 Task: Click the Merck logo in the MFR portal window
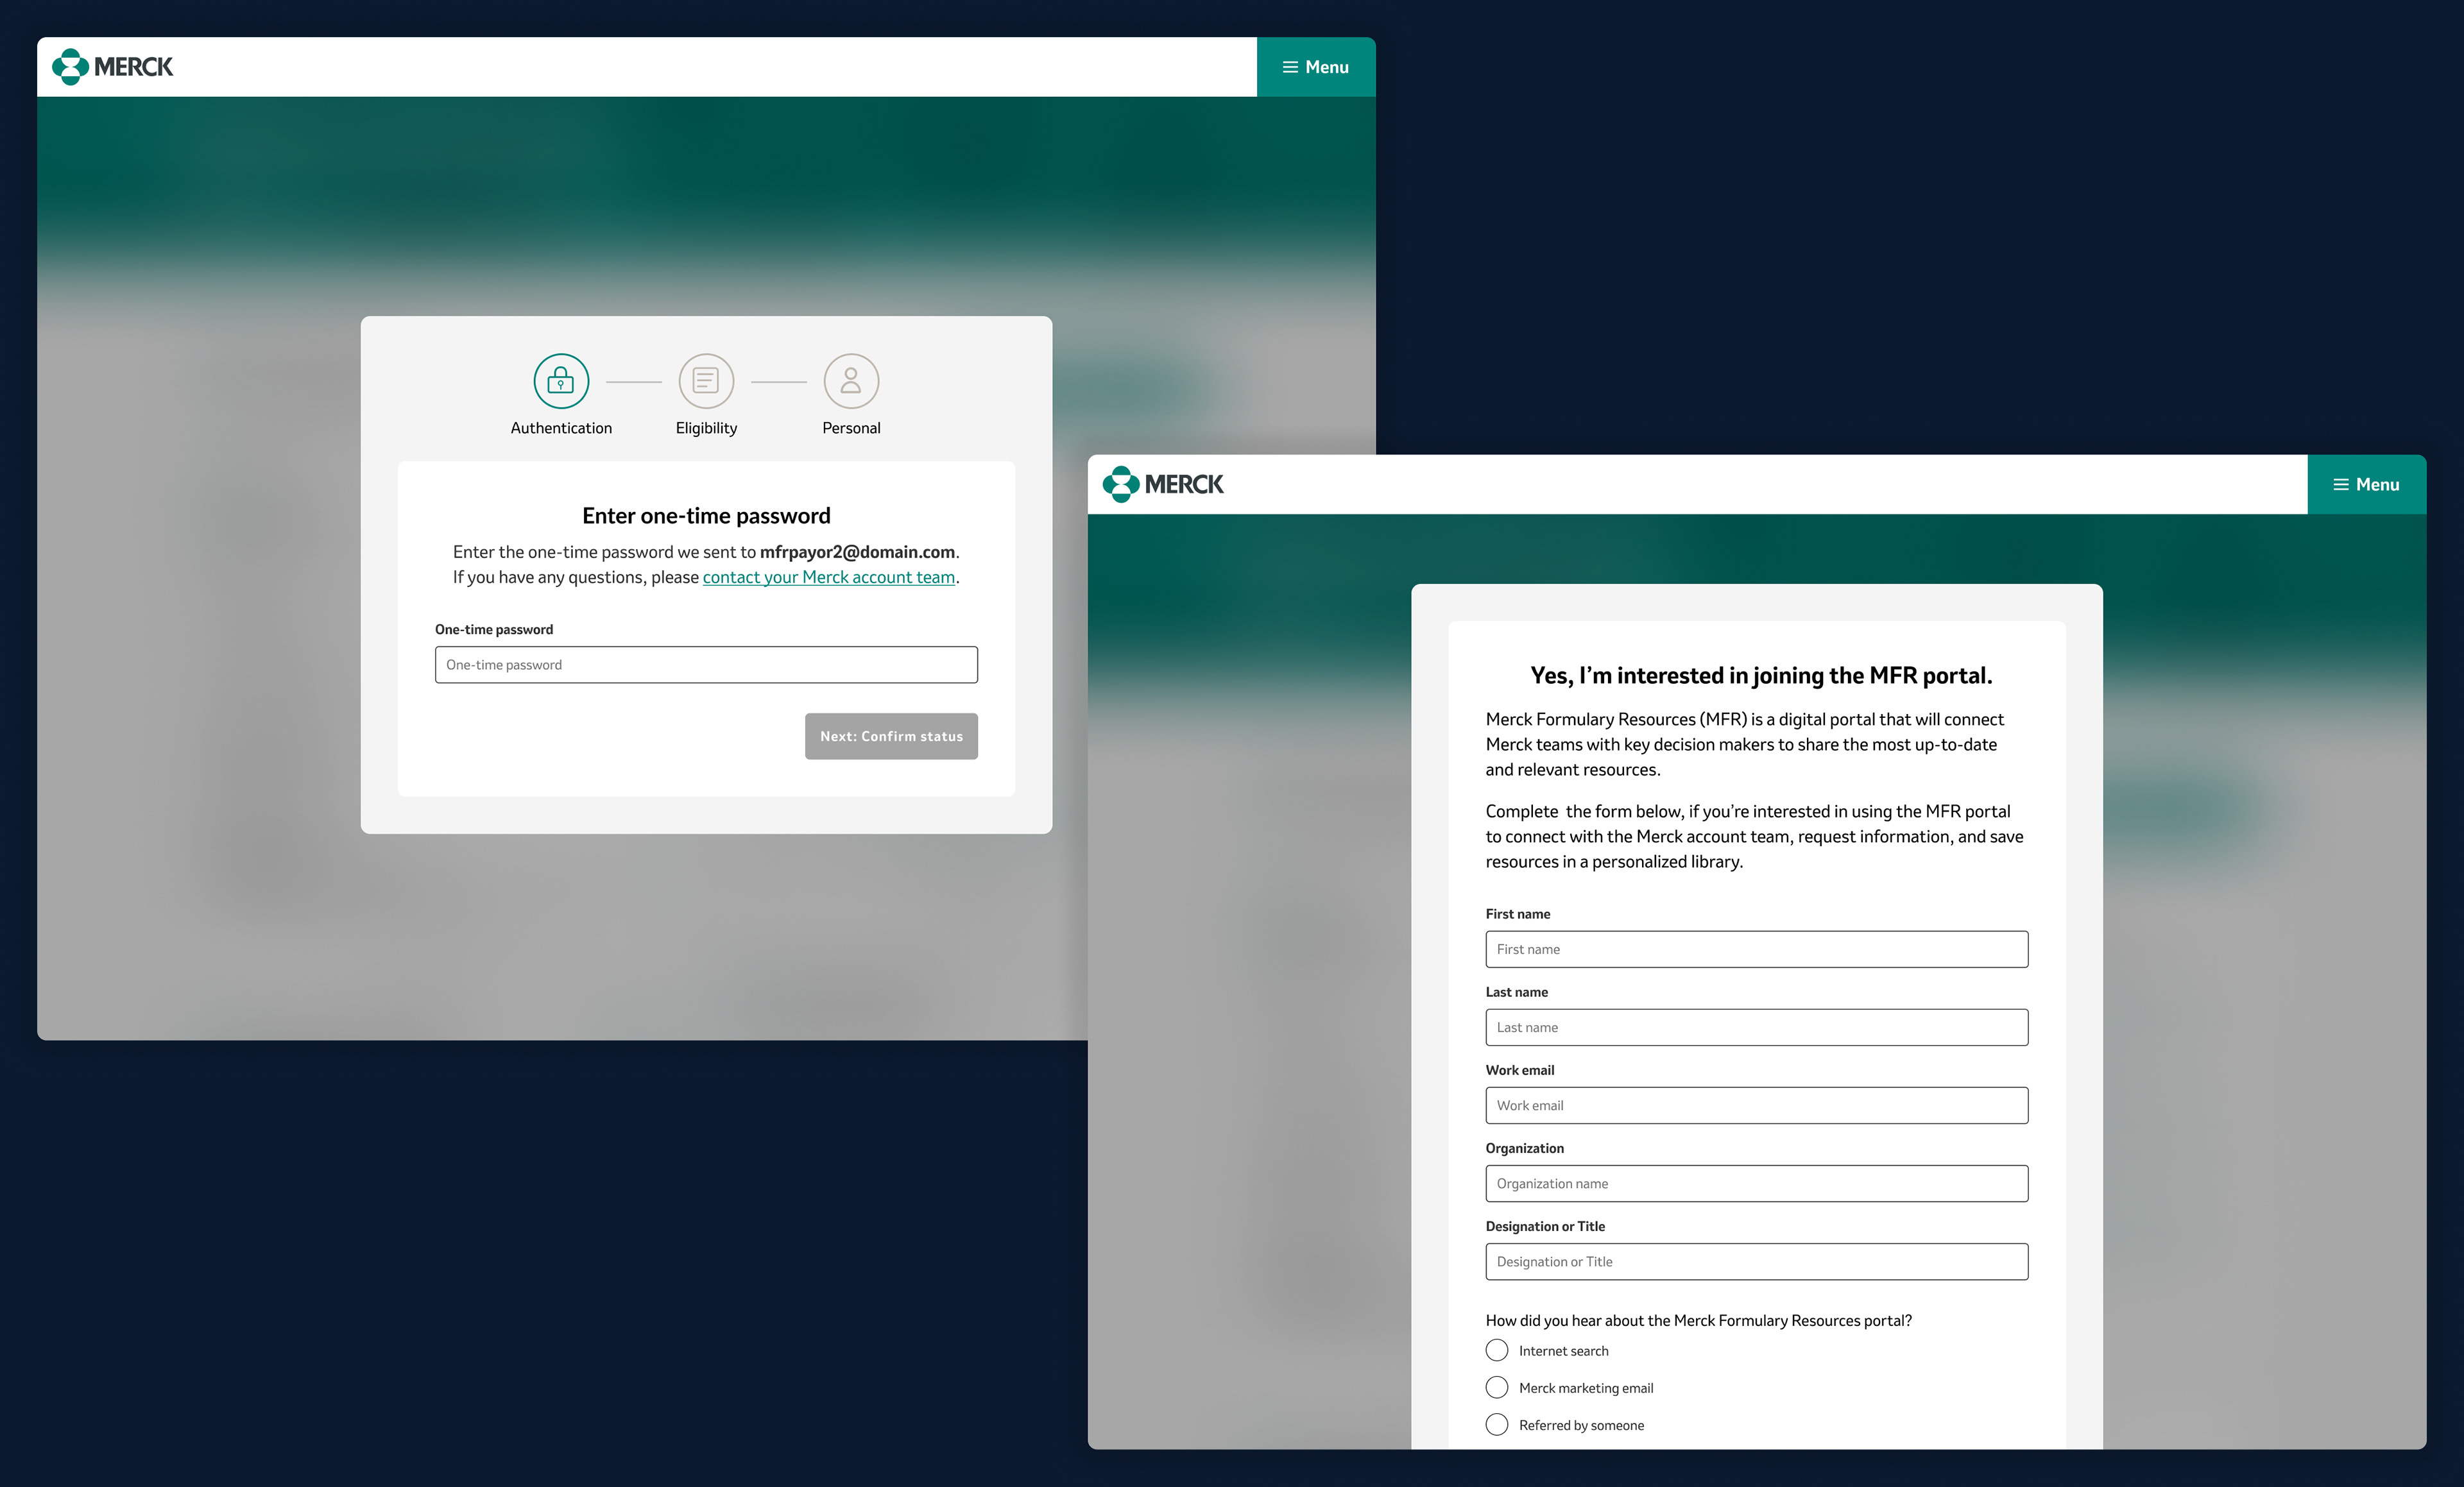click(1163, 484)
